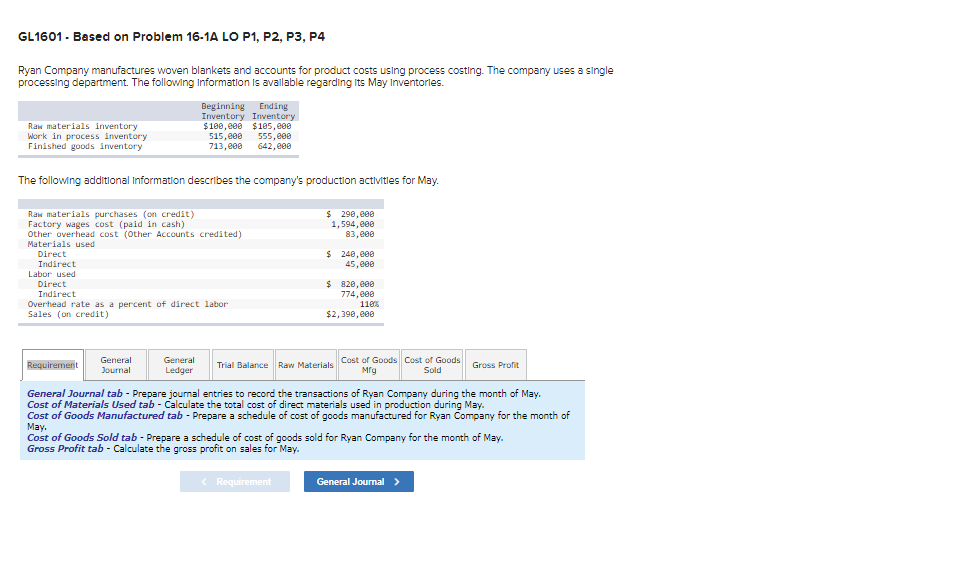This screenshot has width=955, height=561.
Task: Click the 45,000 indirect materials amount
Action: (360, 264)
